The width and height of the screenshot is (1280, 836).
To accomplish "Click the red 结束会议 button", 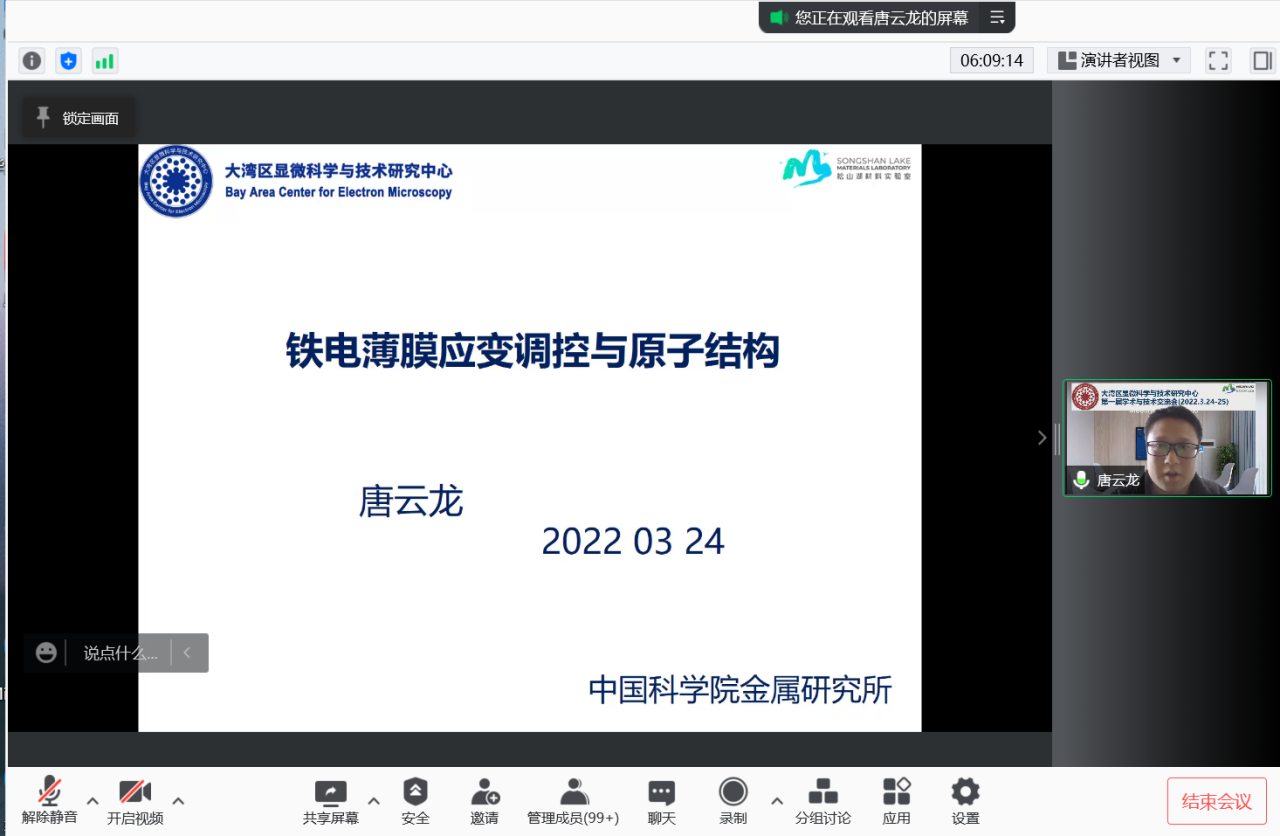I will (x=1216, y=801).
